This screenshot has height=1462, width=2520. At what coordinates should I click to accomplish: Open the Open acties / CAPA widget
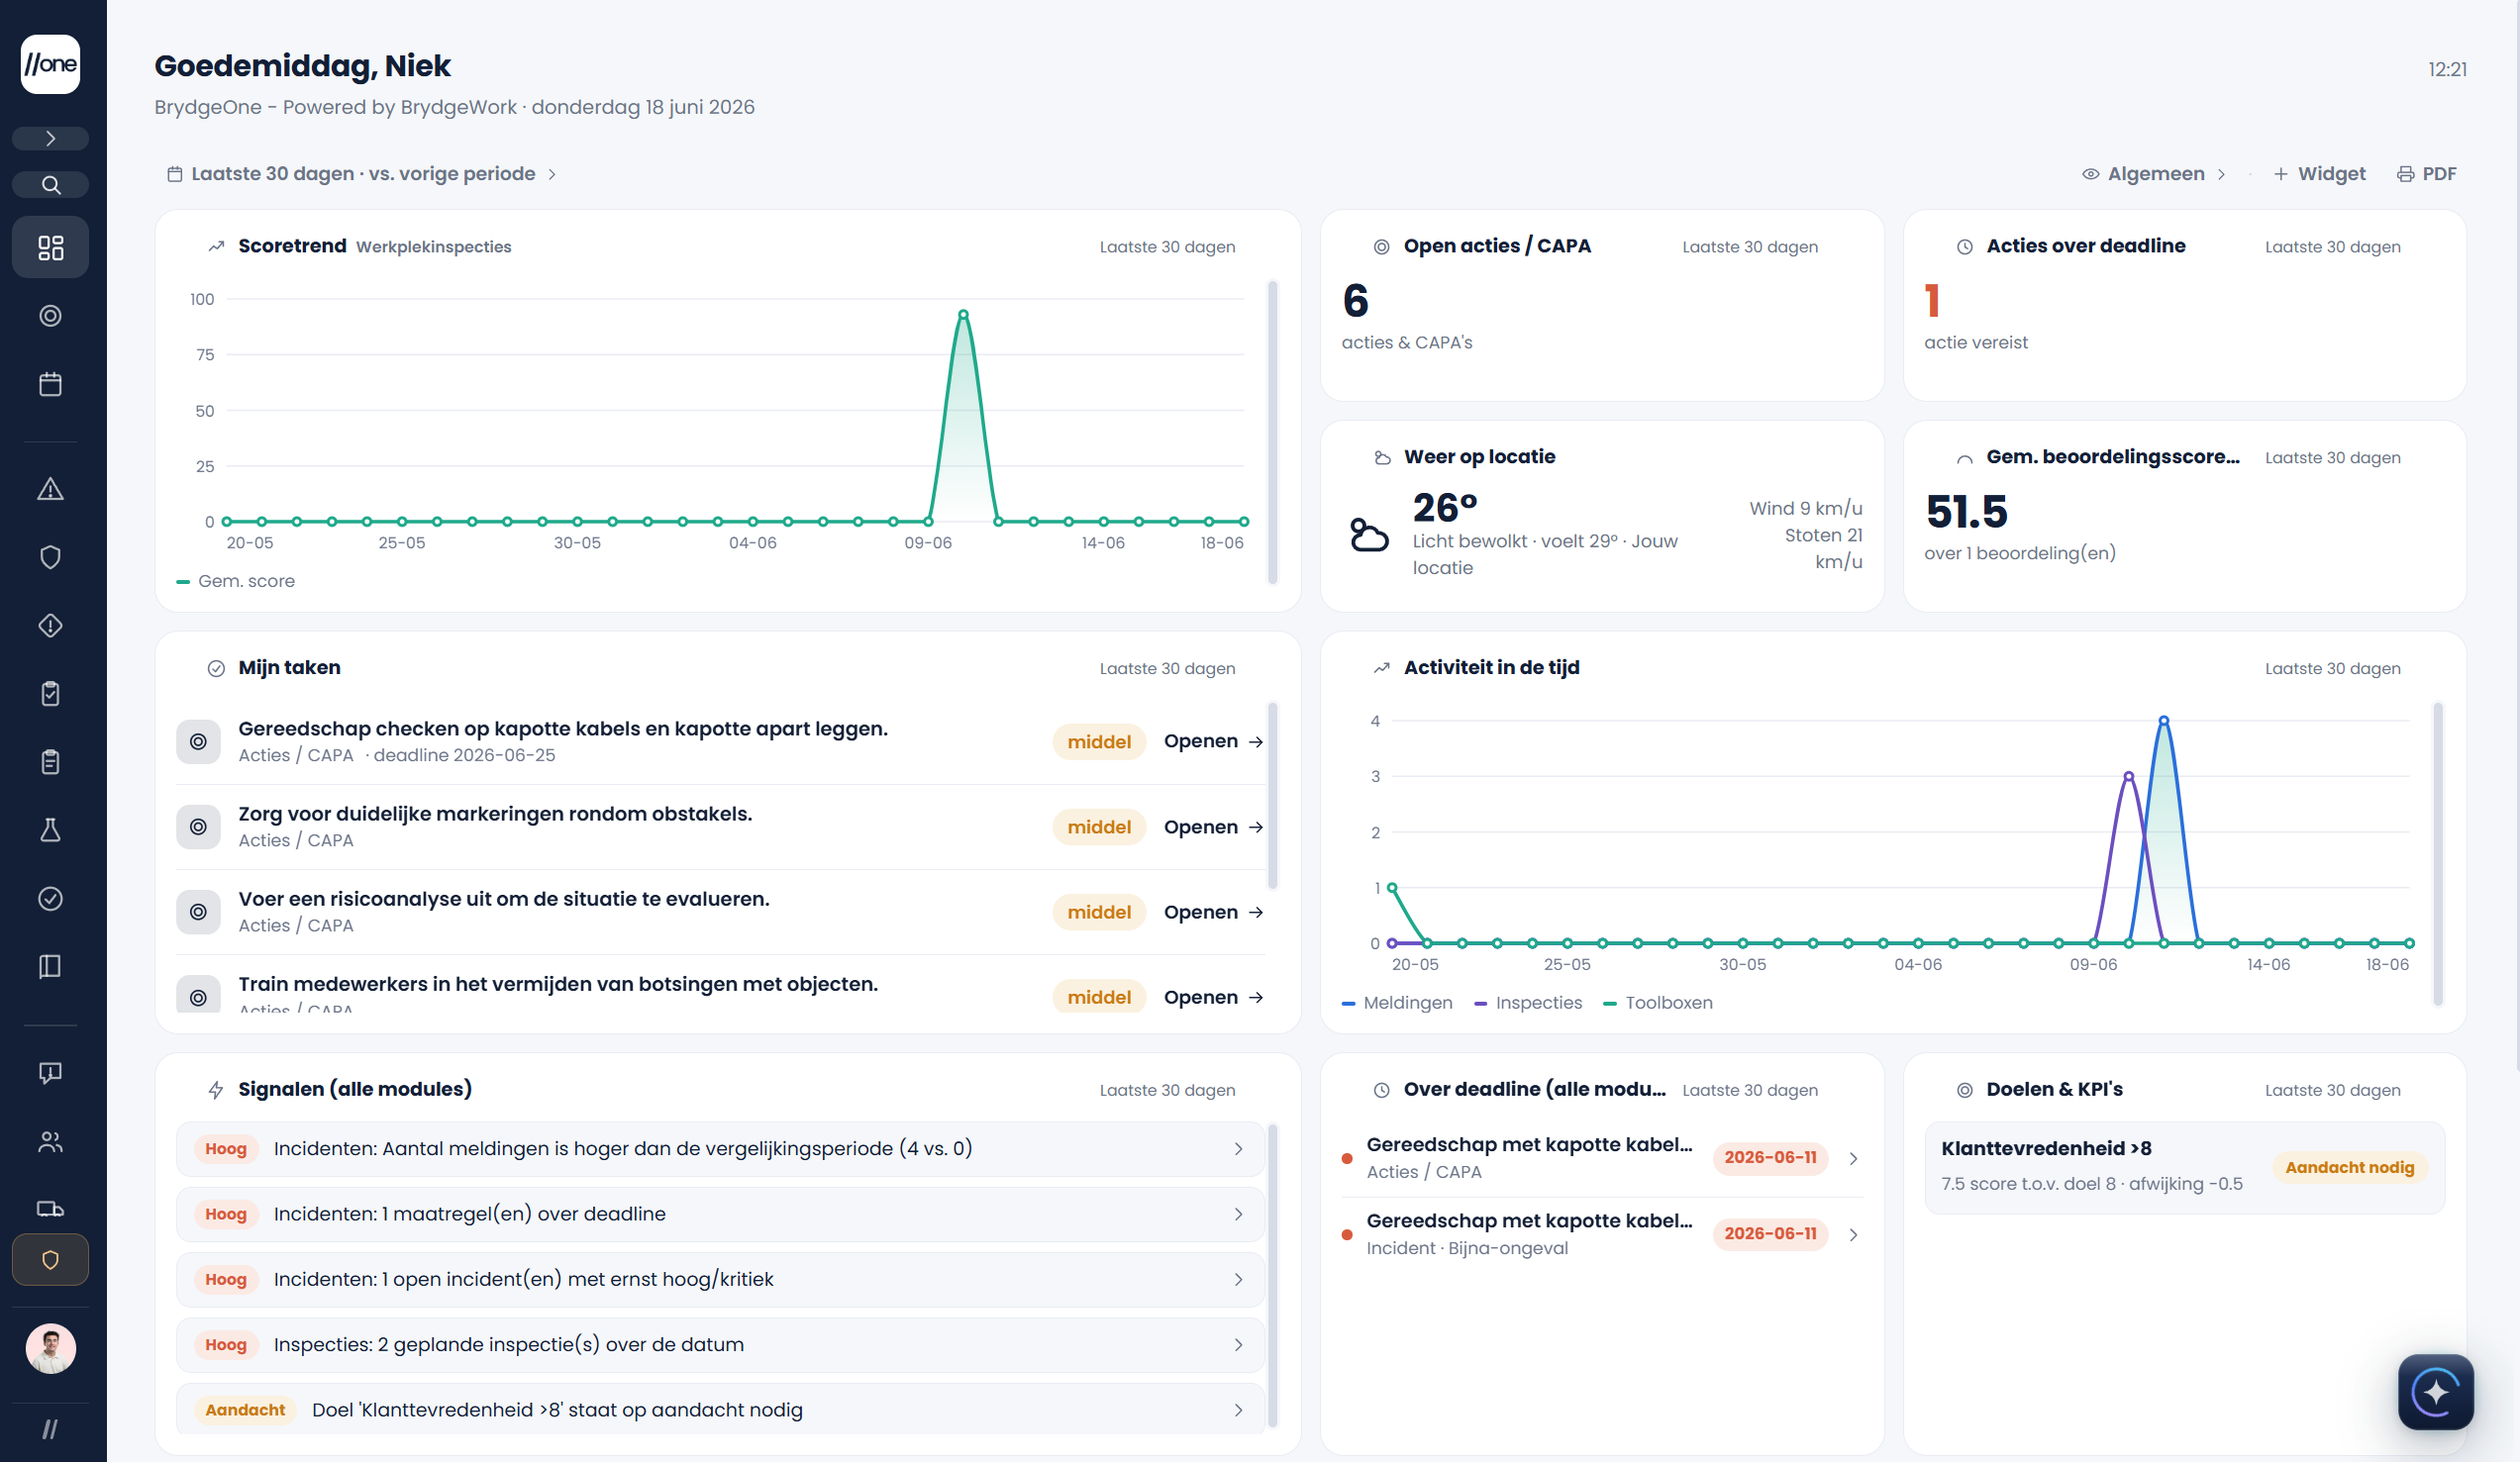[1602, 305]
